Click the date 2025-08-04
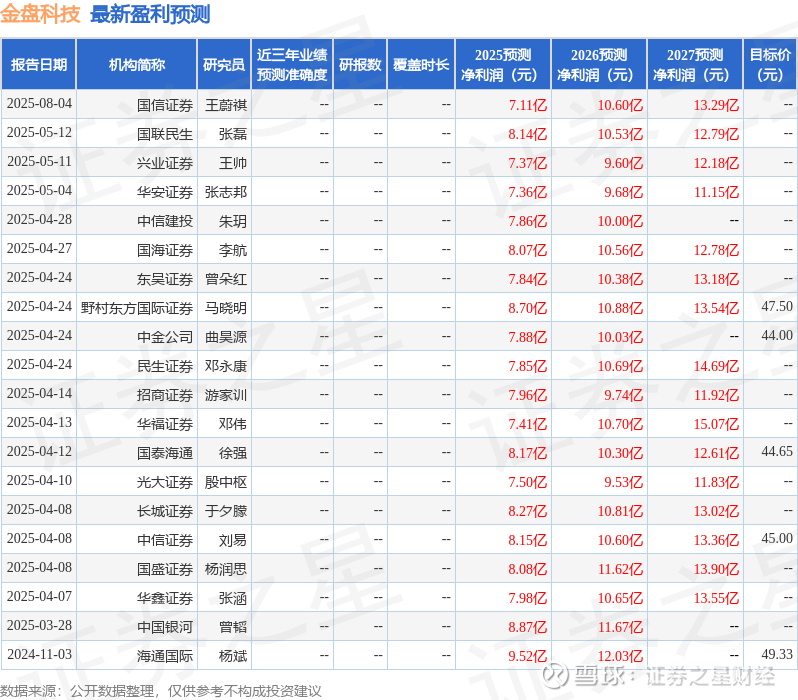 [39, 104]
